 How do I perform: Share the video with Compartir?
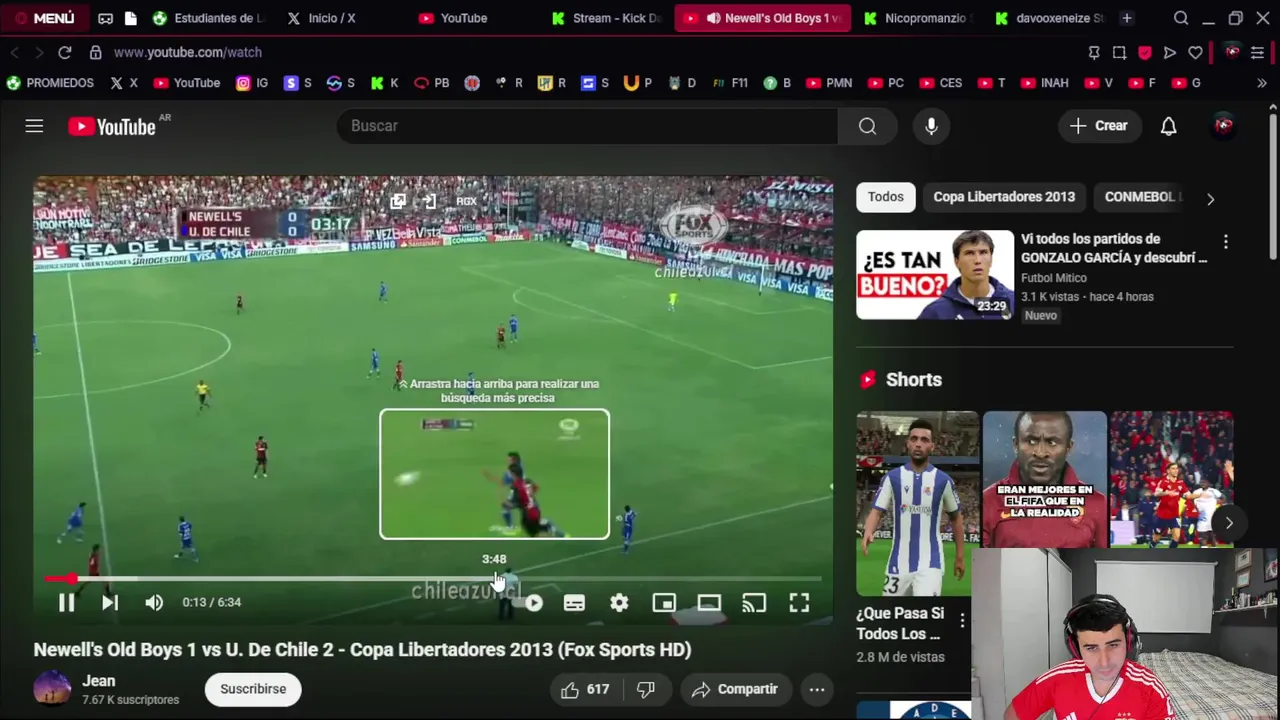pos(735,689)
